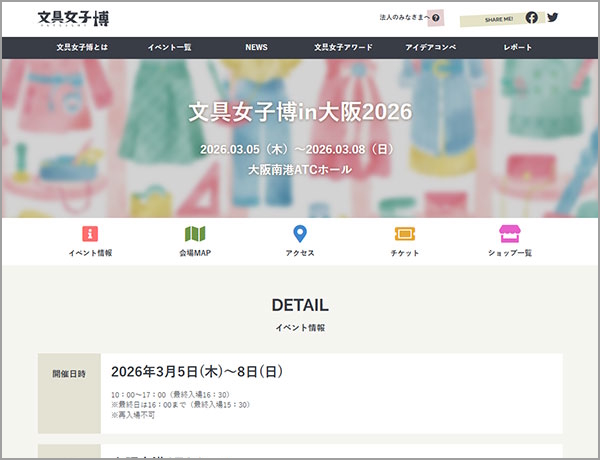600x460 pixels.
Task: Click the 文具女子博 site logo
Action: click(73, 18)
